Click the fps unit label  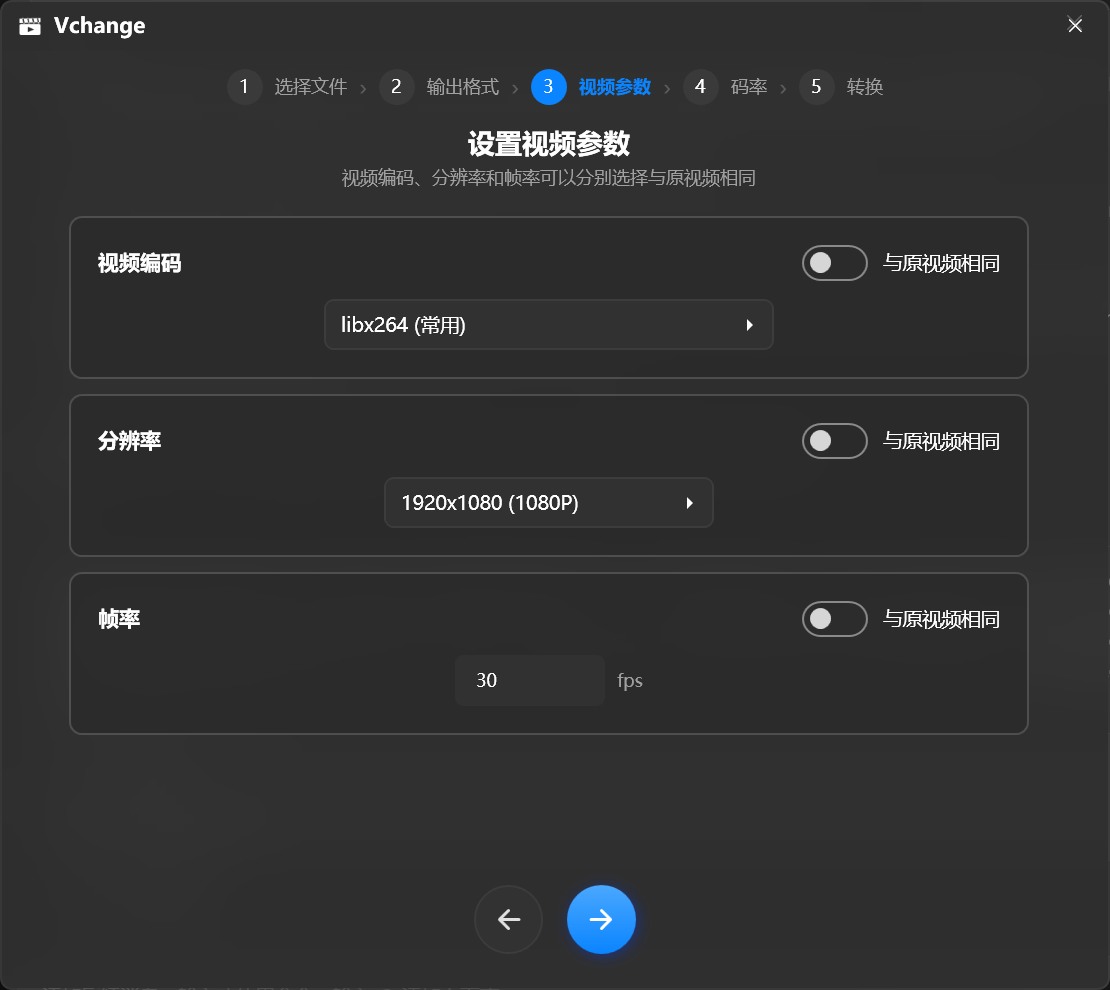coord(630,681)
